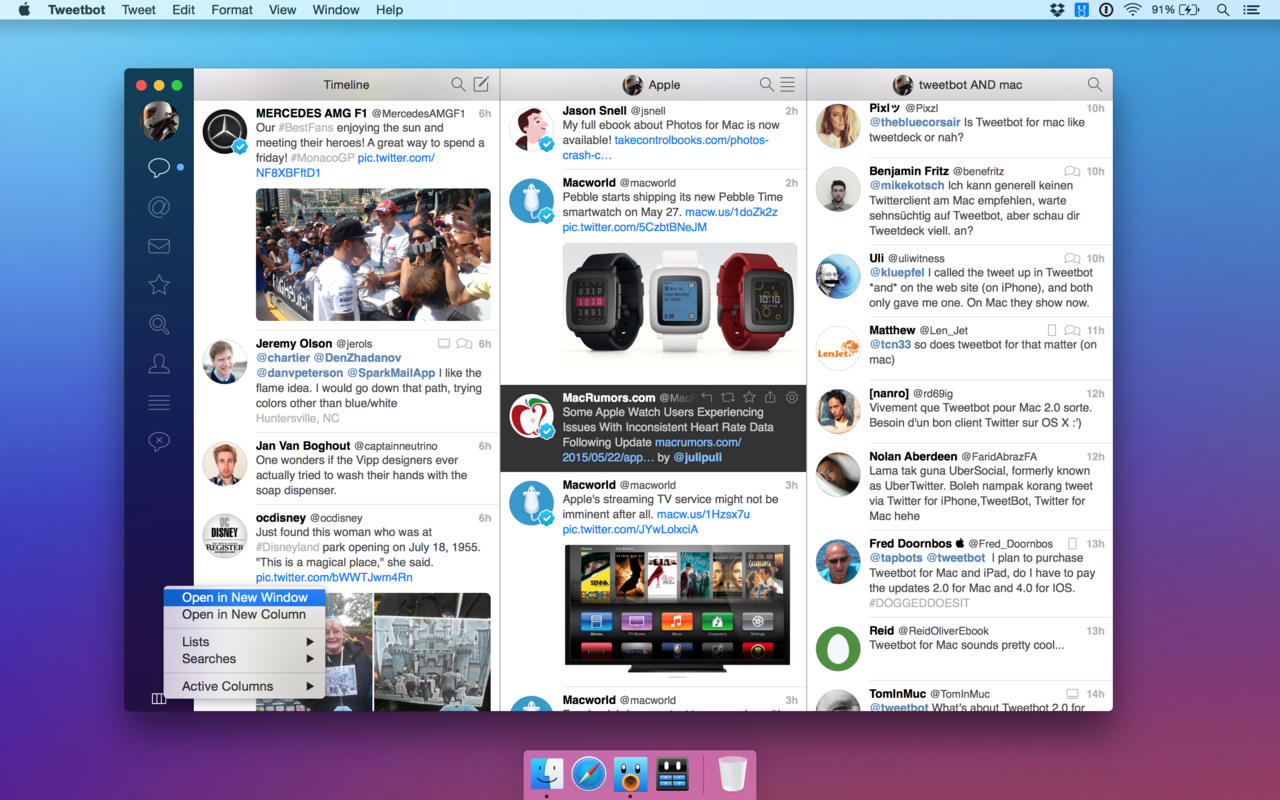Open the macw.us/1doZk2z link
This screenshot has height=800, width=1280.
coord(731,212)
